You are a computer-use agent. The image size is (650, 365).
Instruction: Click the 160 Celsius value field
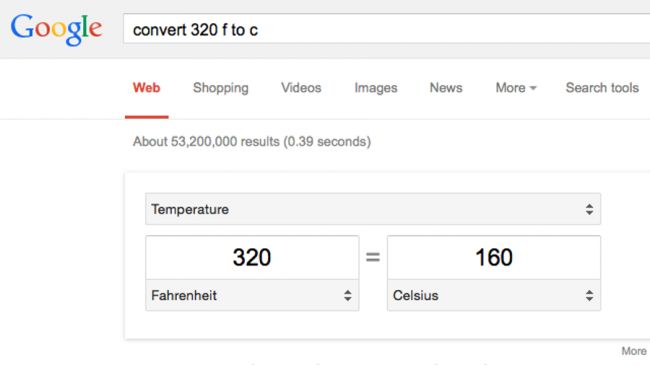(x=494, y=257)
